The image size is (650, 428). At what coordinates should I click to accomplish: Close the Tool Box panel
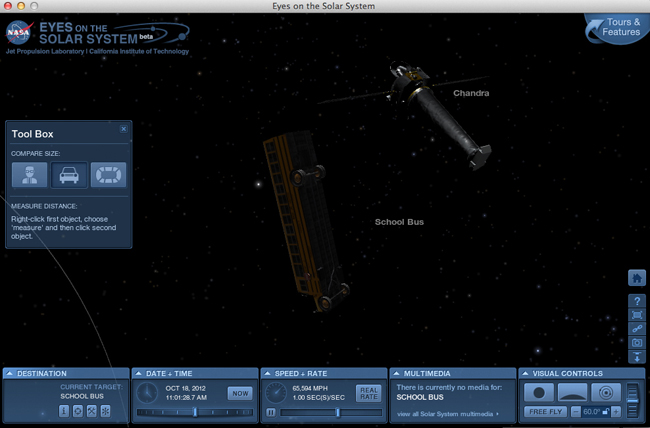click(x=124, y=129)
